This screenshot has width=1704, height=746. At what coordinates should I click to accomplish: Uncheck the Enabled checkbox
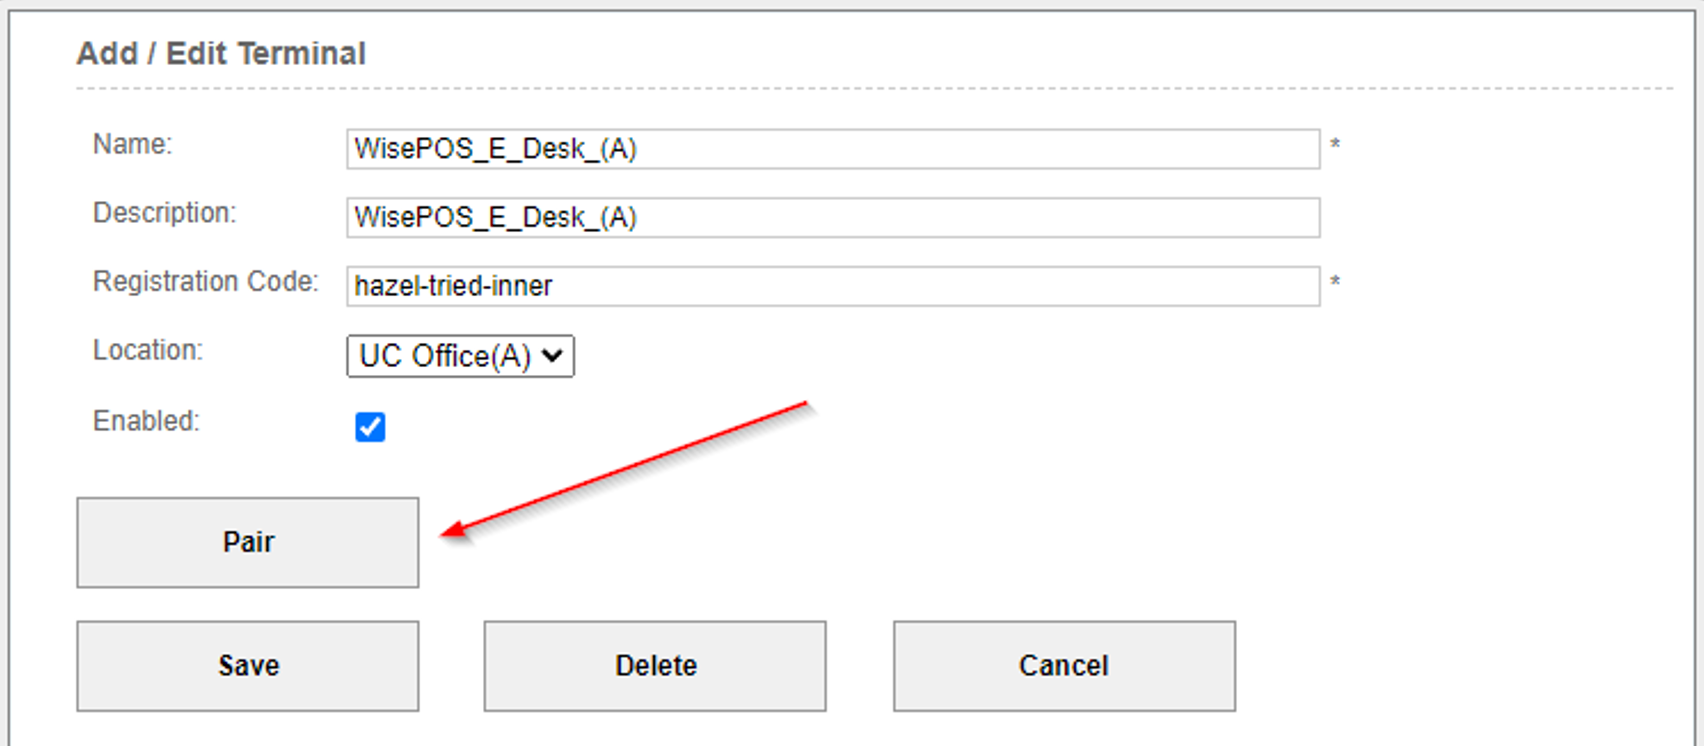tap(370, 427)
